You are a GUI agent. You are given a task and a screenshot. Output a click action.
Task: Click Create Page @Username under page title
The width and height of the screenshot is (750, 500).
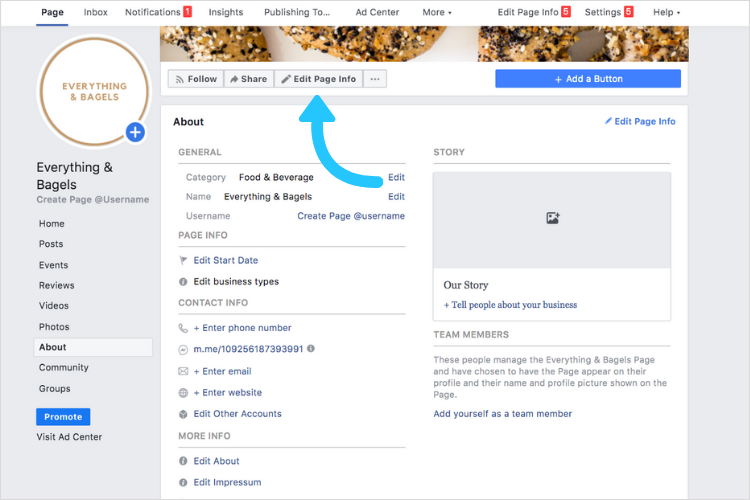(93, 200)
